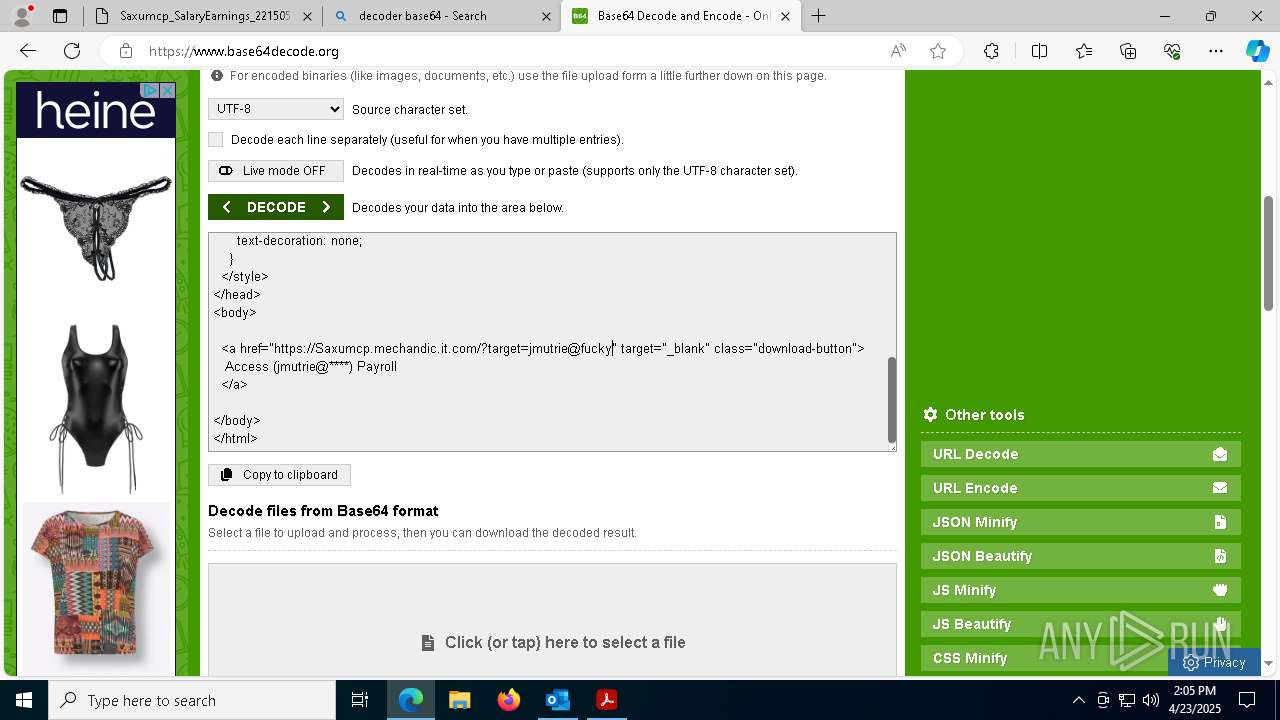The image size is (1280, 720).
Task: Open the JS Minify tool
Action: 1081,590
